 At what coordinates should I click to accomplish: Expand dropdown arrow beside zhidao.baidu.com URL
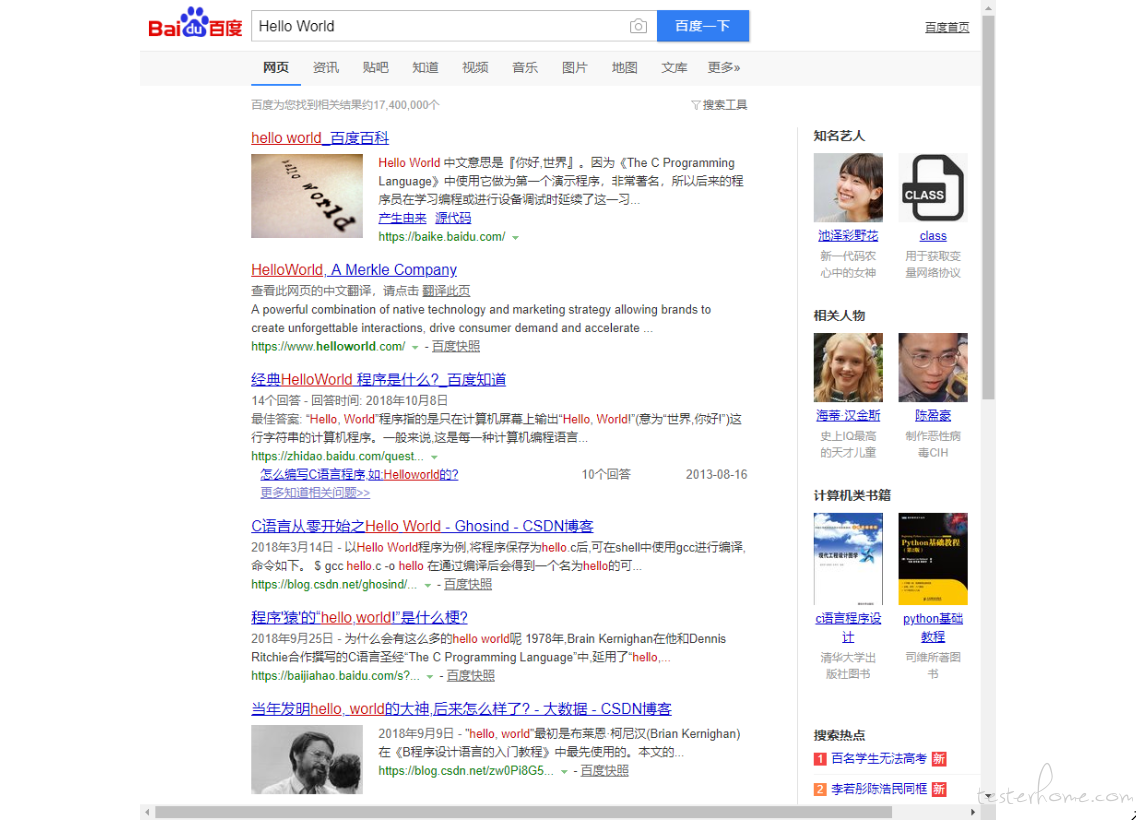tap(435, 457)
